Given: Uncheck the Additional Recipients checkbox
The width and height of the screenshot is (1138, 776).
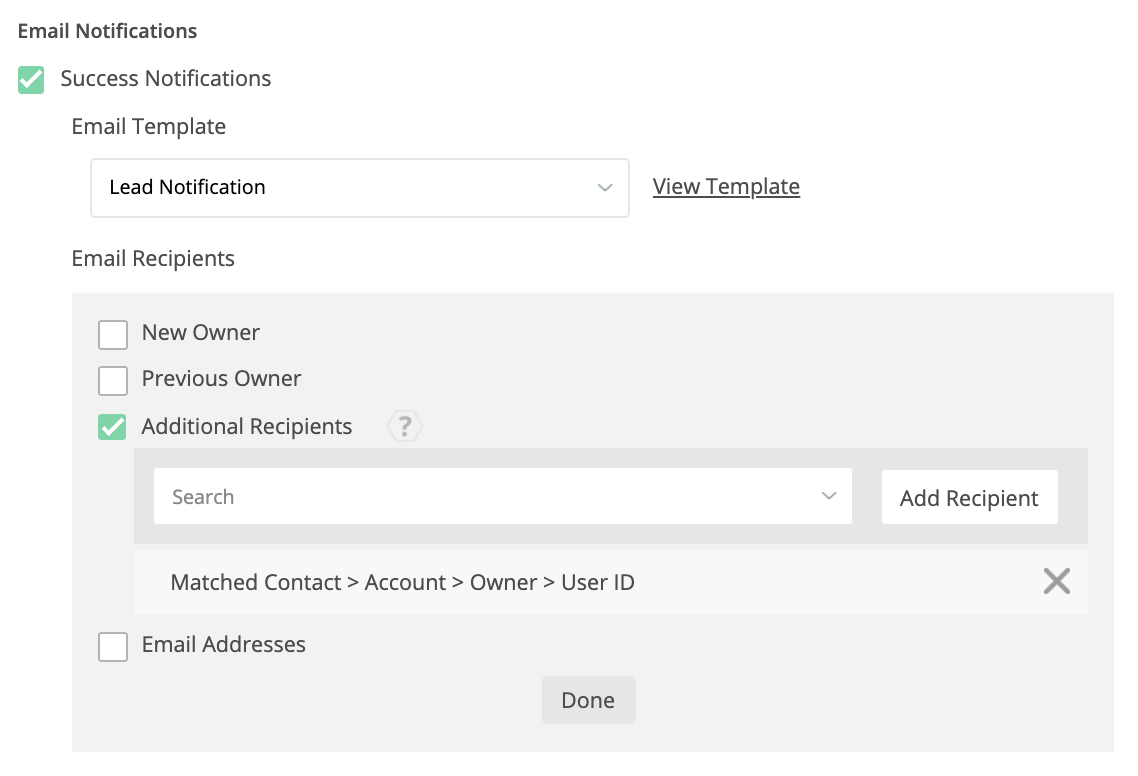Looking at the screenshot, I should coord(113,427).
